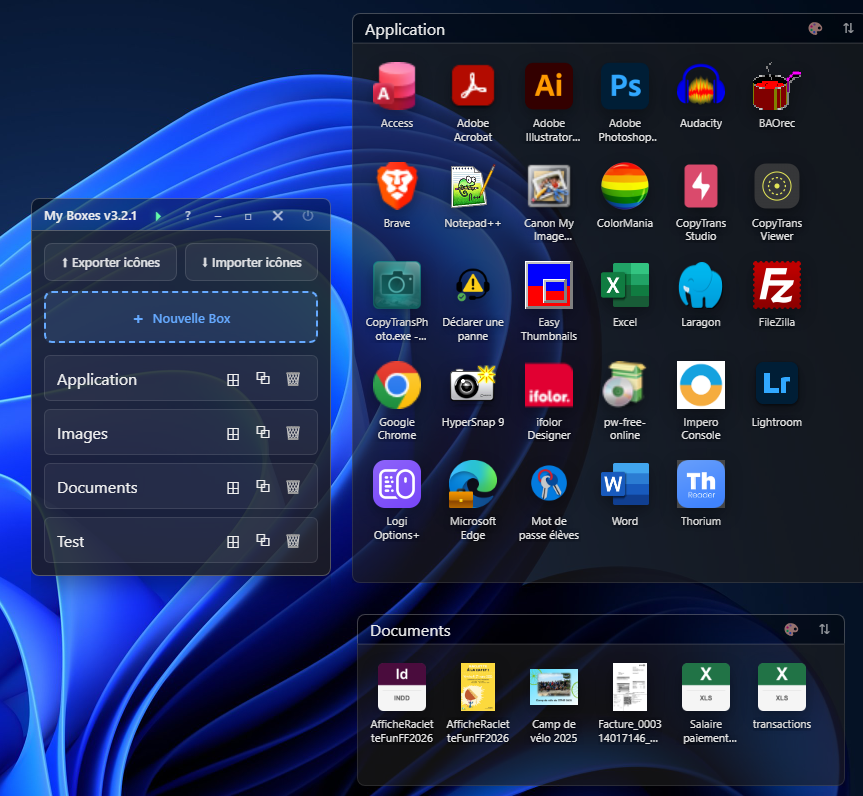Launch Adobe Photoshop icon
Screen dimensions: 863x796
[x=625, y=86]
